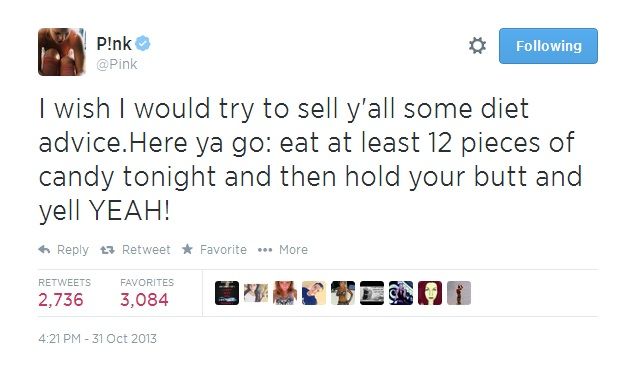The width and height of the screenshot is (636, 381).
Task: Open the gear settings dropdown
Action: click(477, 45)
